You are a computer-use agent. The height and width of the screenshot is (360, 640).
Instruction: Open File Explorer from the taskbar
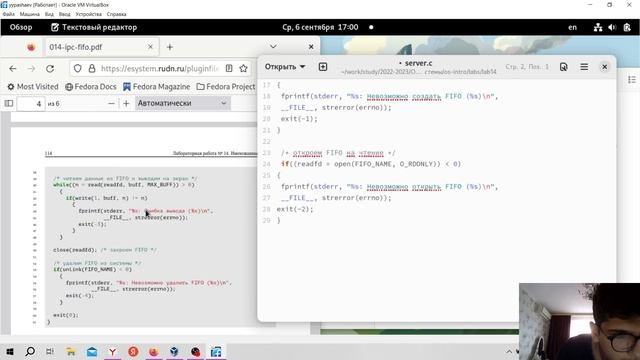[x=71, y=351]
